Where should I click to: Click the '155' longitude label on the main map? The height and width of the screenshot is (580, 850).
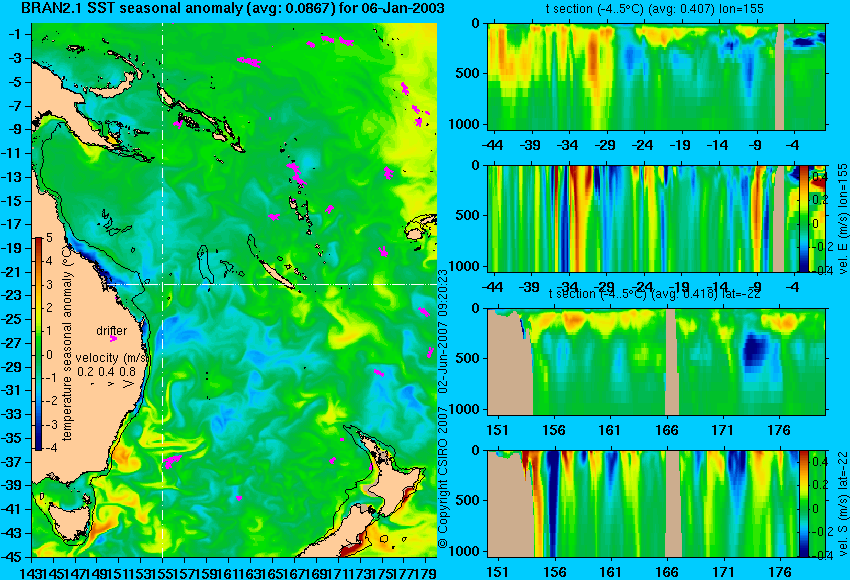[x=163, y=572]
